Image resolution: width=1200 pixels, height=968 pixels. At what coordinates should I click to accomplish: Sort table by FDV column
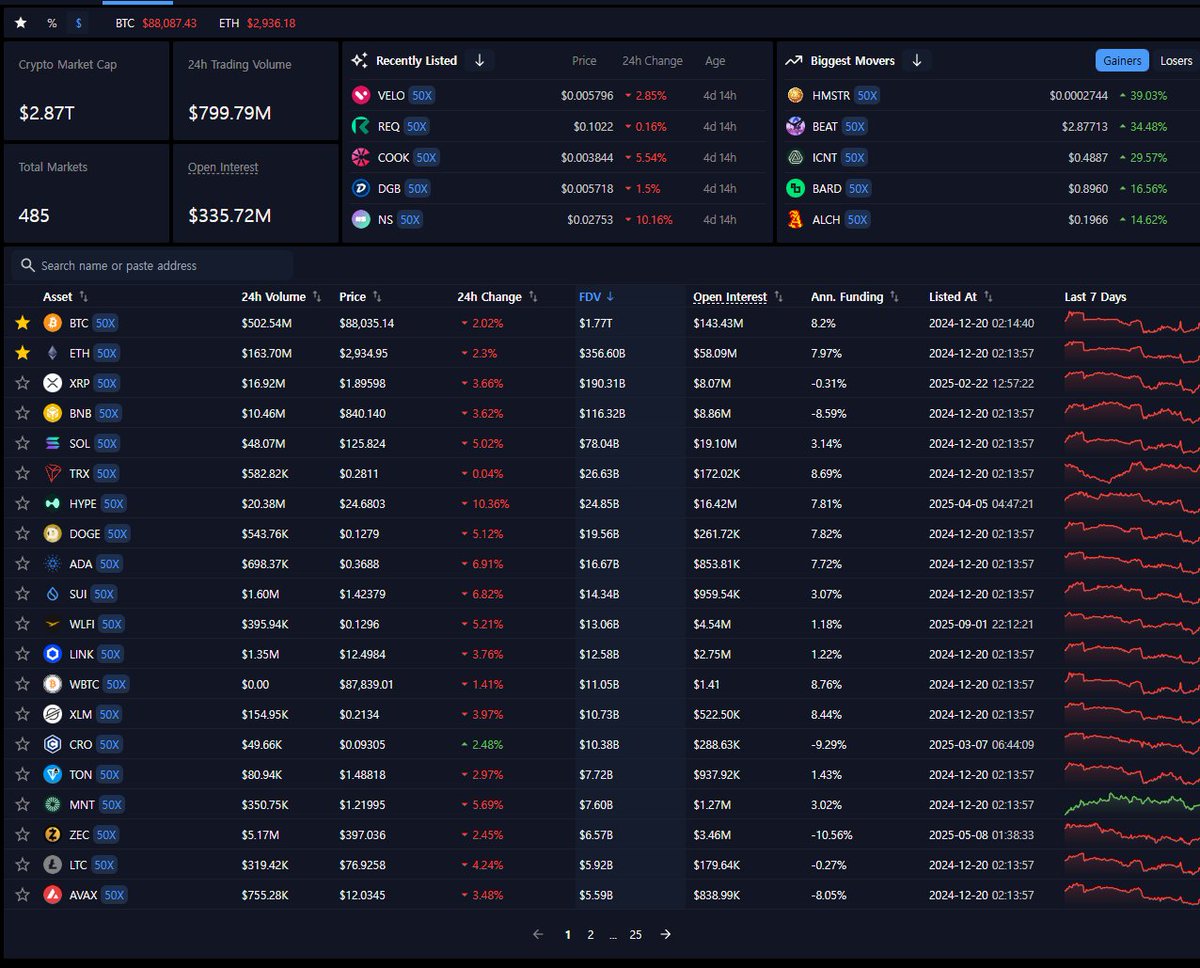click(596, 297)
